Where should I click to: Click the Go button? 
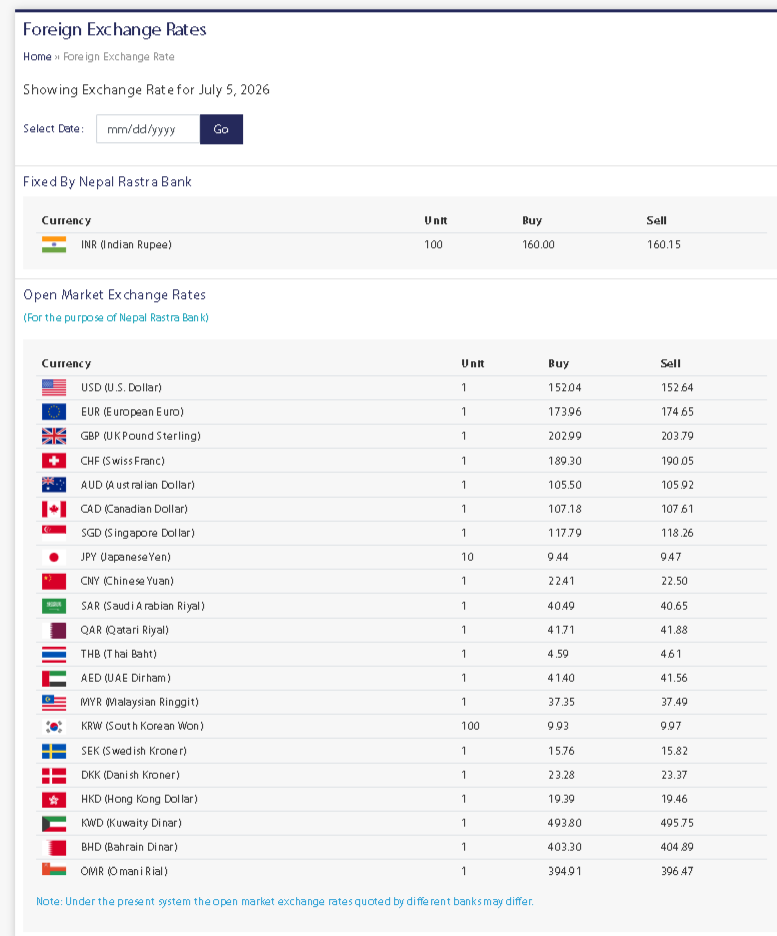click(x=221, y=129)
